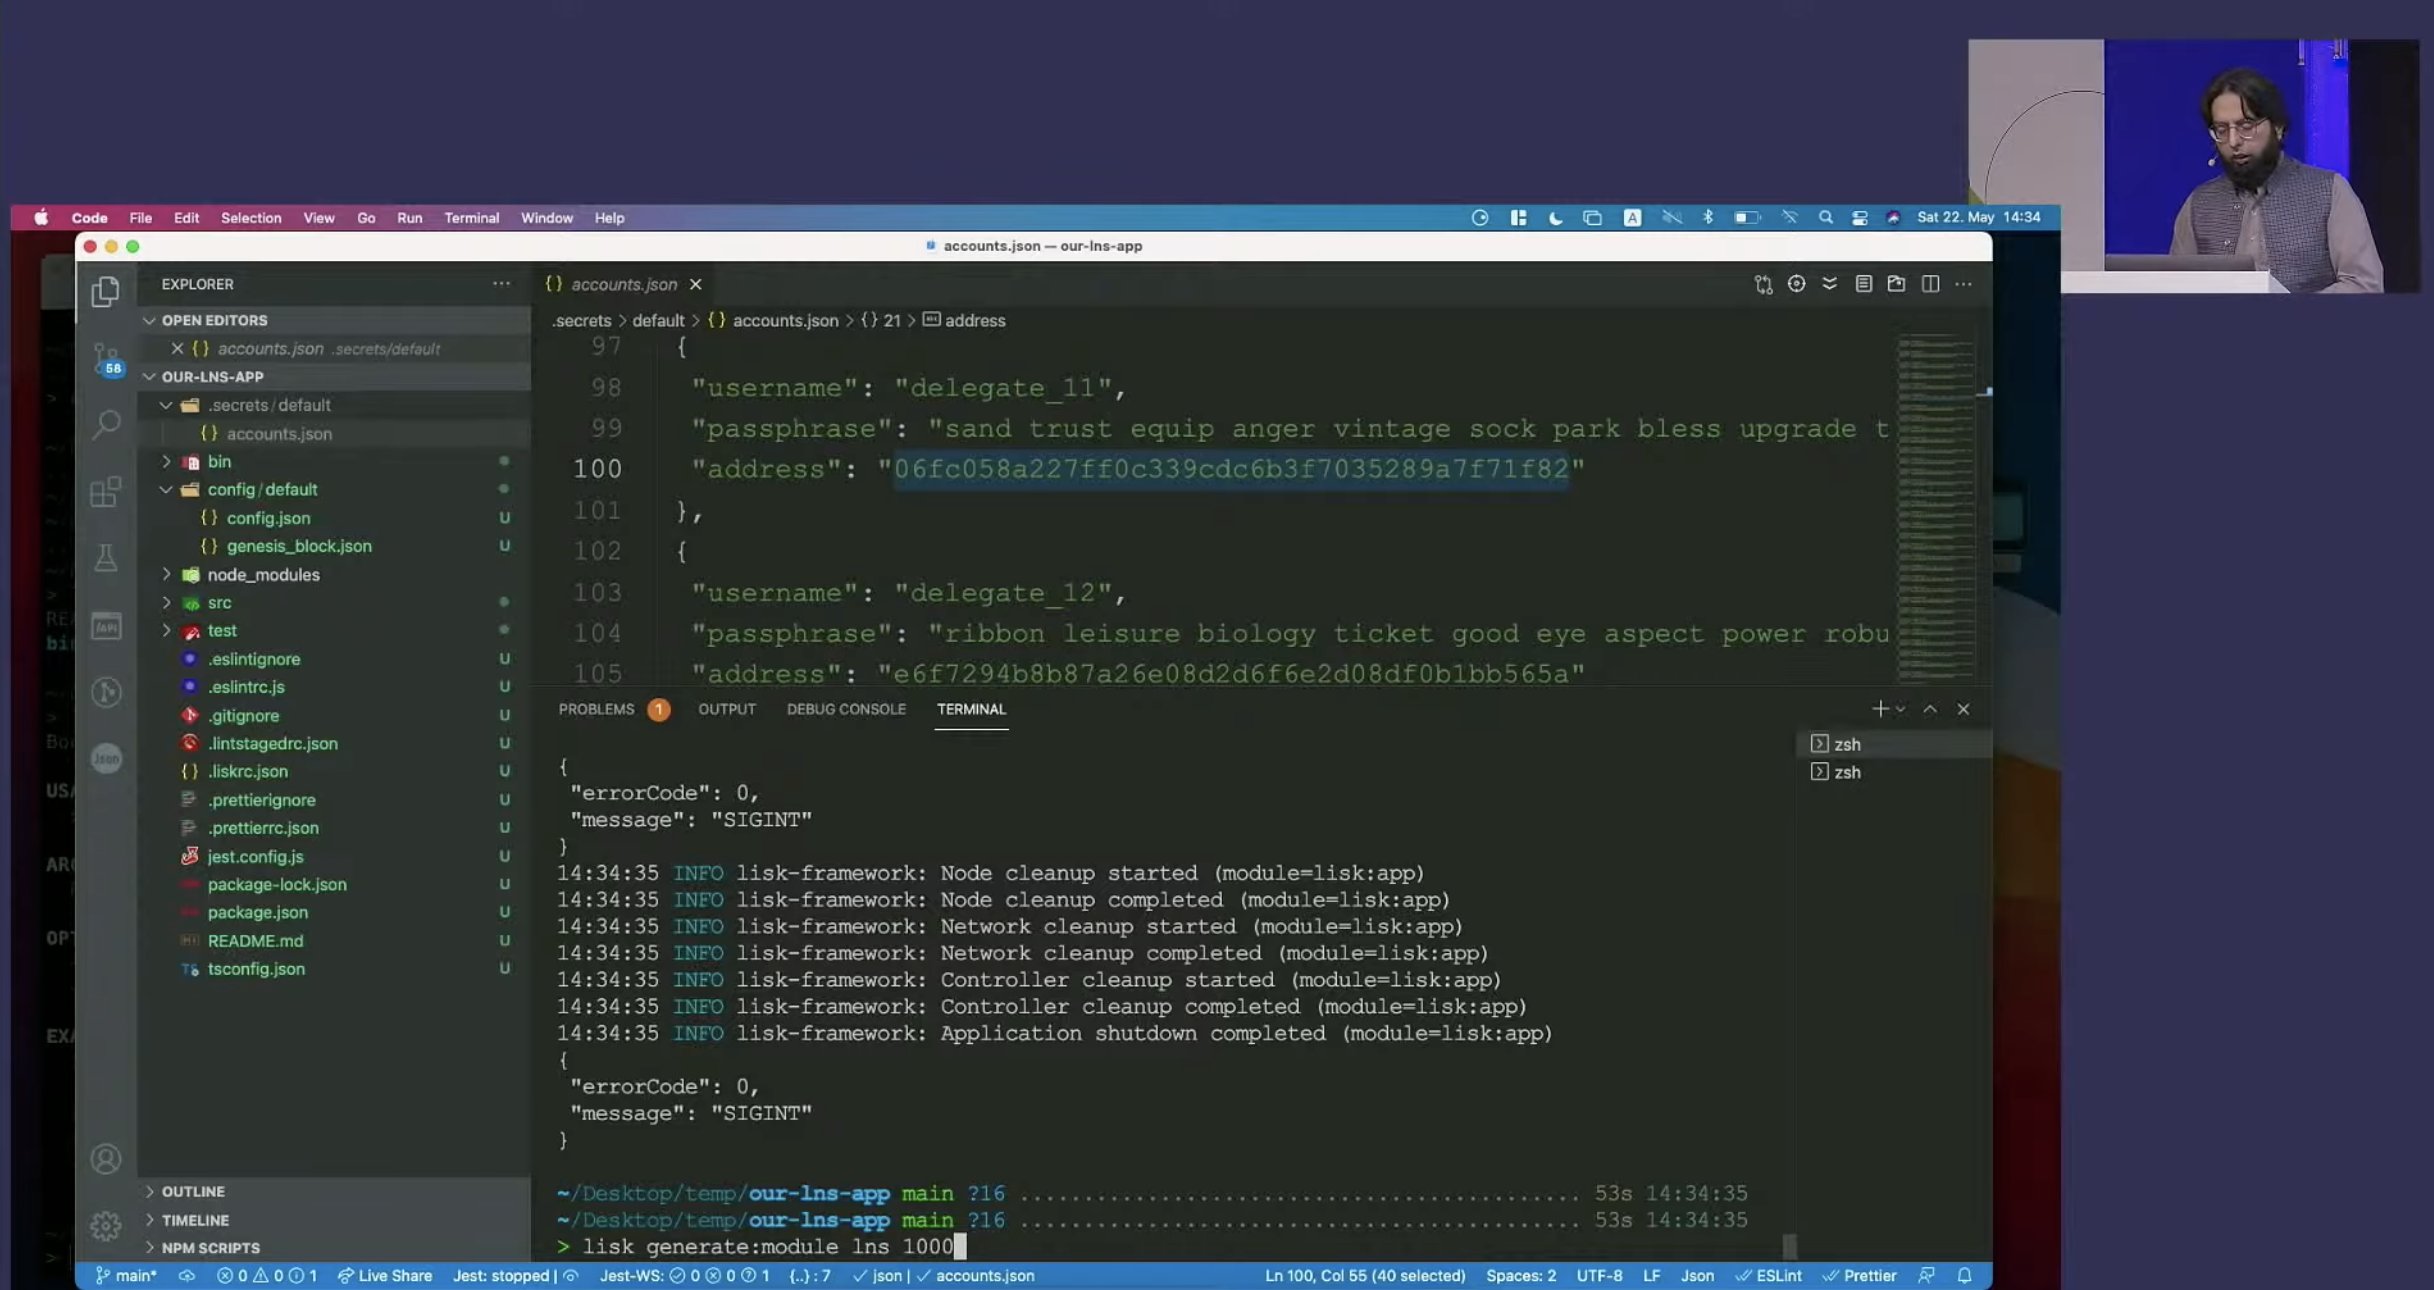
Task: Open package.json file in explorer
Action: pos(258,912)
